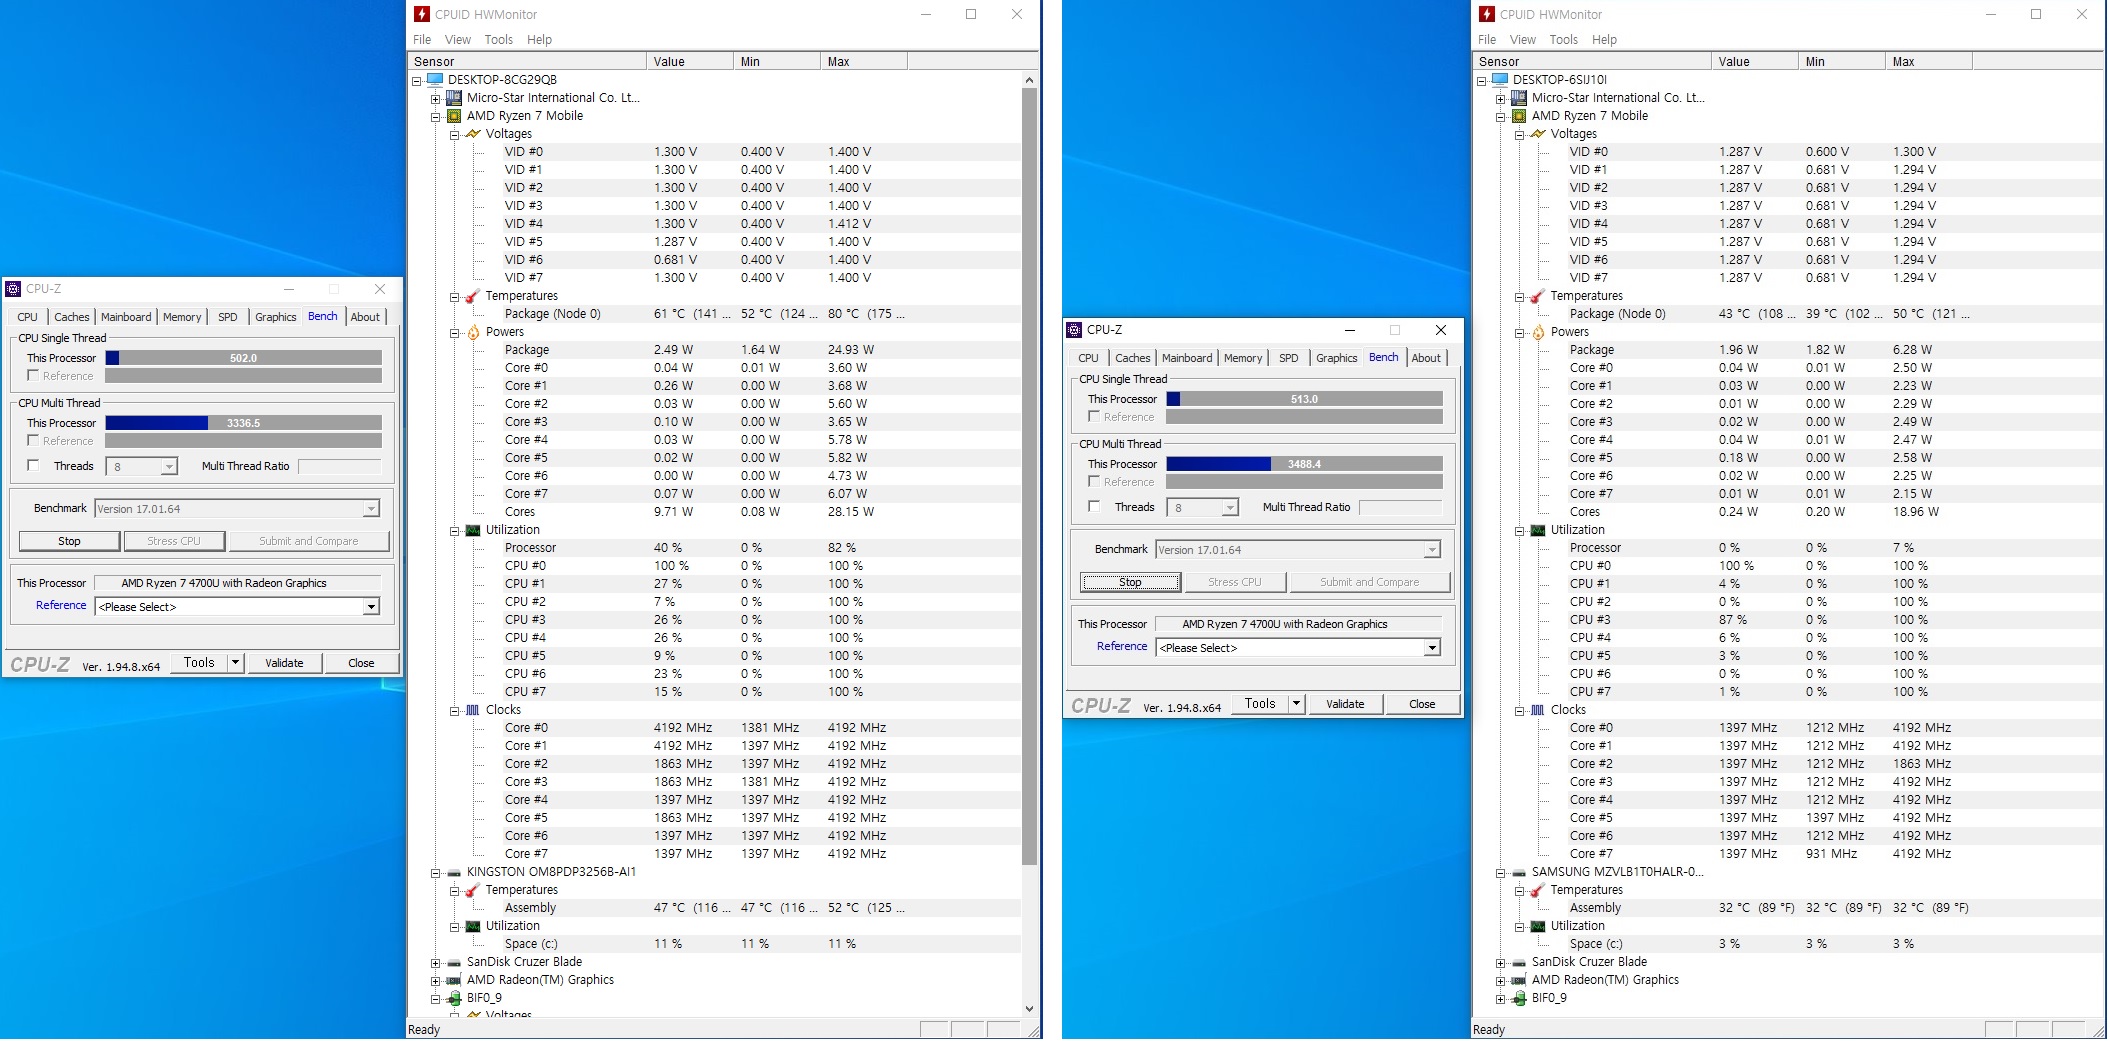Viewport: 2110px width, 1042px height.
Task: Click the KINGSTON drive icon in left HWMonitor
Action: click(x=454, y=872)
